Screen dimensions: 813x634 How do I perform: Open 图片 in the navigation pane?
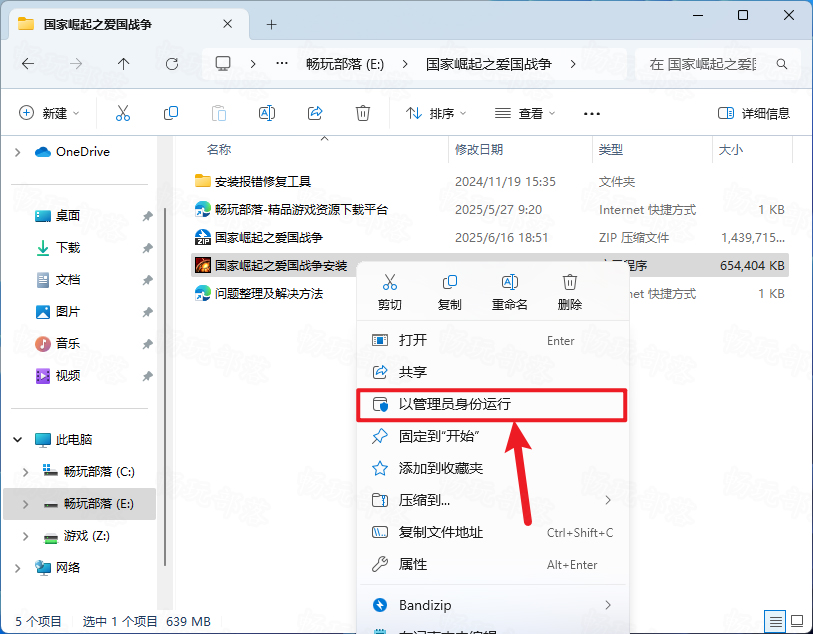point(67,312)
